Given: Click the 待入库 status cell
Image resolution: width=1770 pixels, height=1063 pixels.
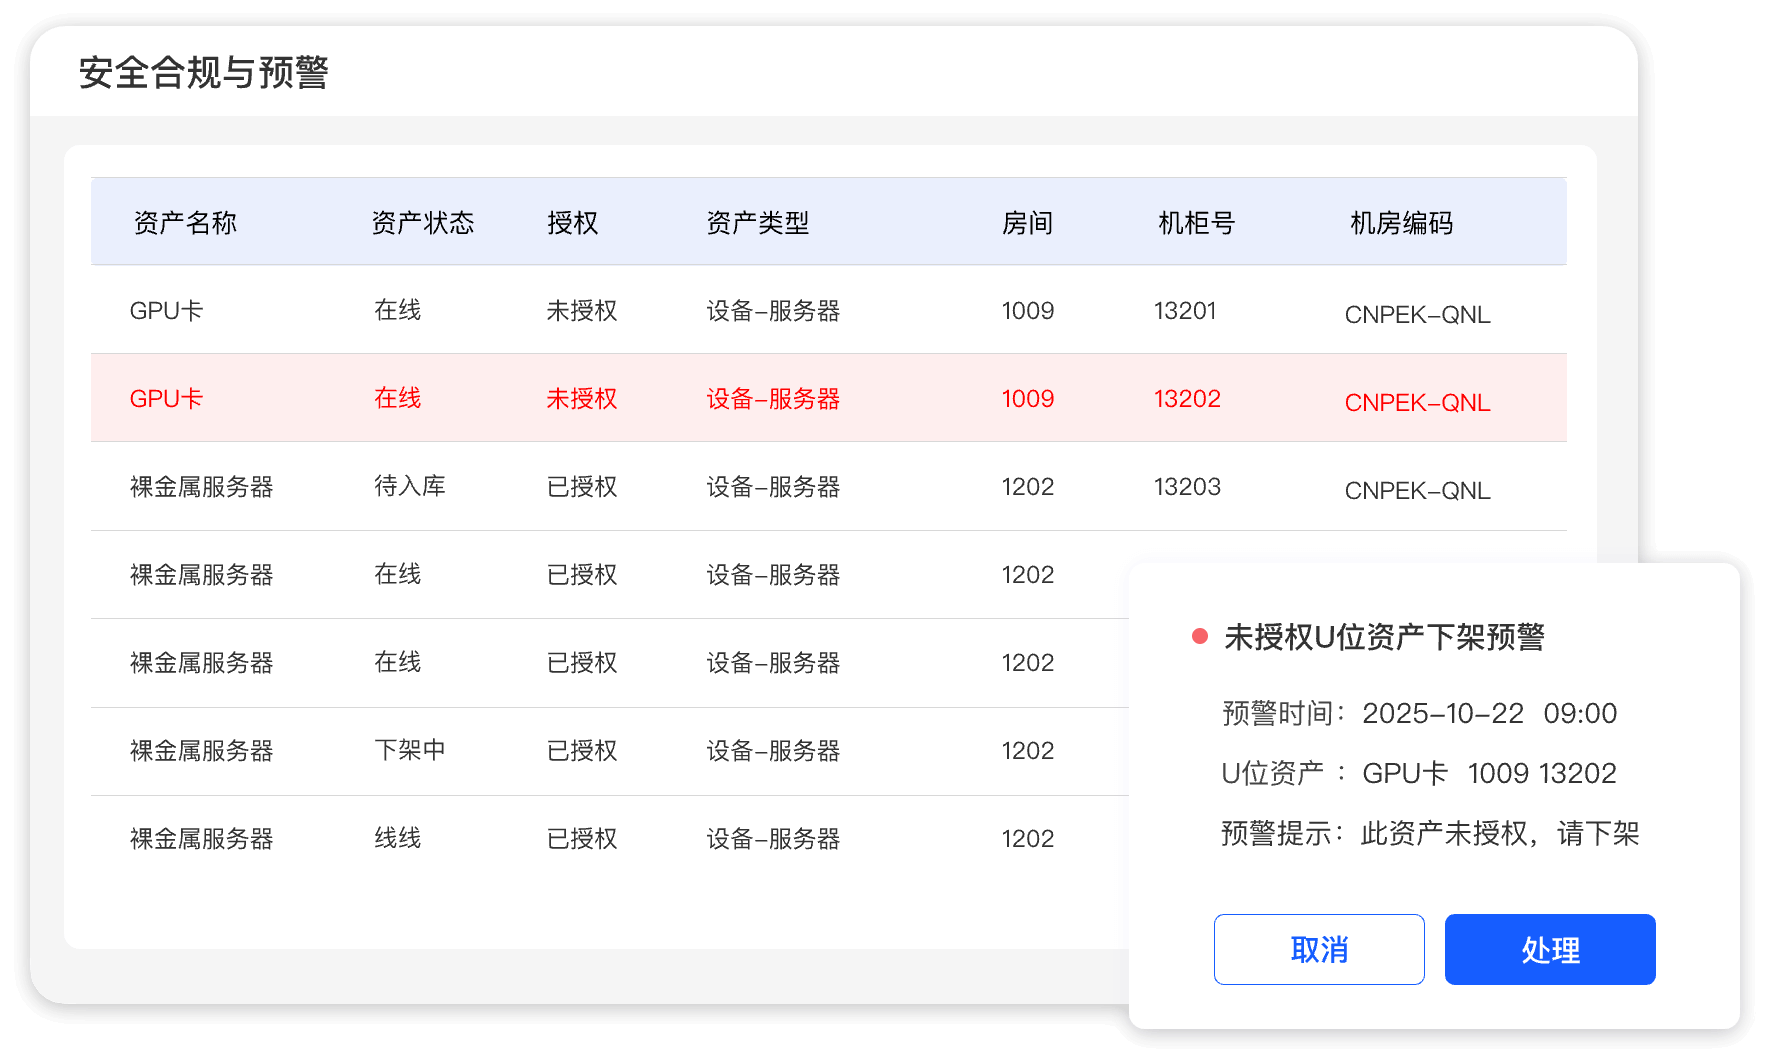Looking at the screenshot, I should click(409, 487).
